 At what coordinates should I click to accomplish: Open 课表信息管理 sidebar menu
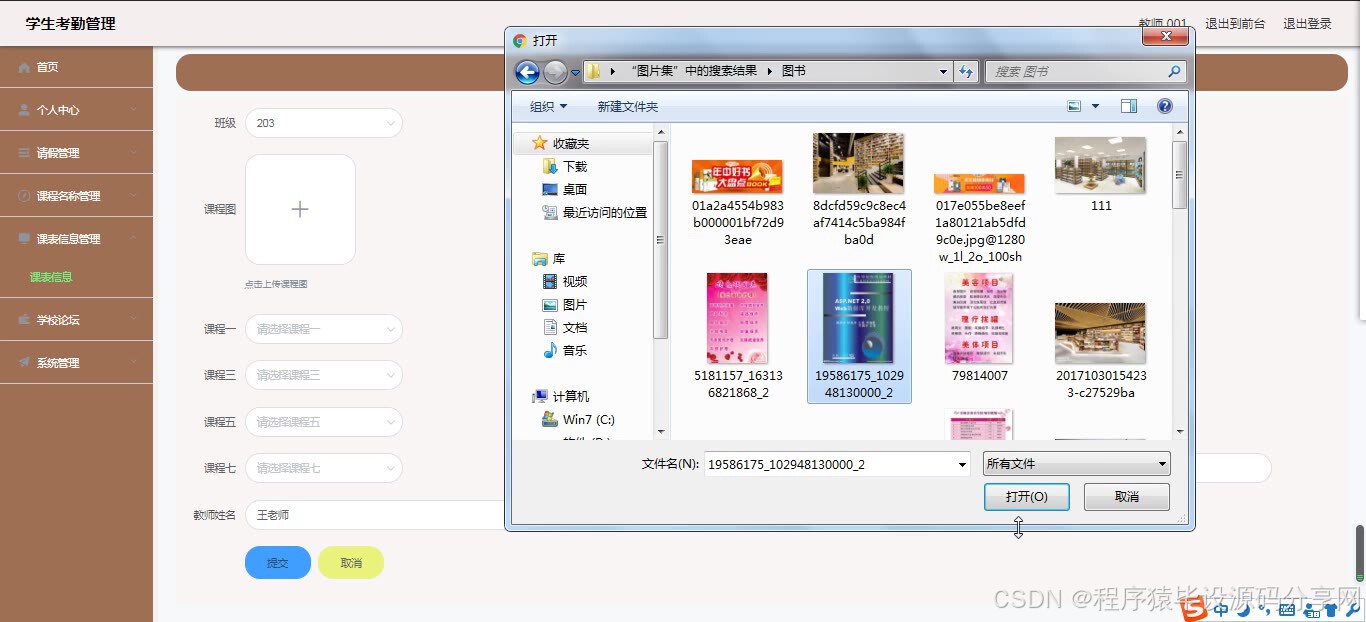coord(76,239)
